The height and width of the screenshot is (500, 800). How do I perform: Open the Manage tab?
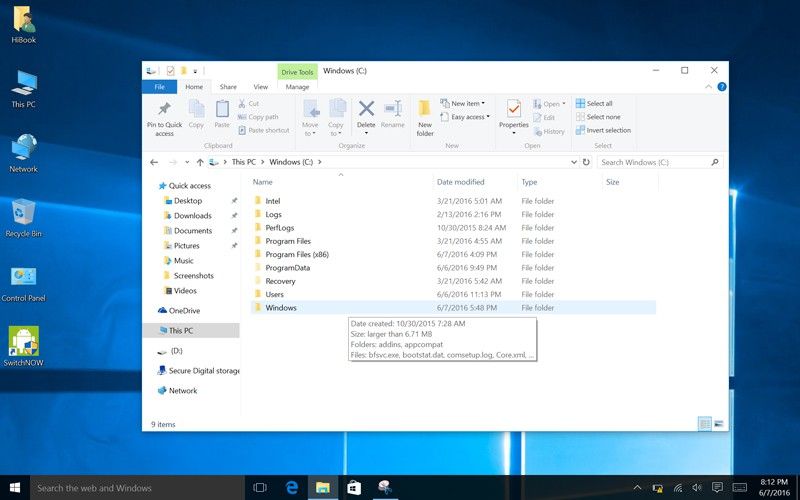pyautogui.click(x=297, y=87)
